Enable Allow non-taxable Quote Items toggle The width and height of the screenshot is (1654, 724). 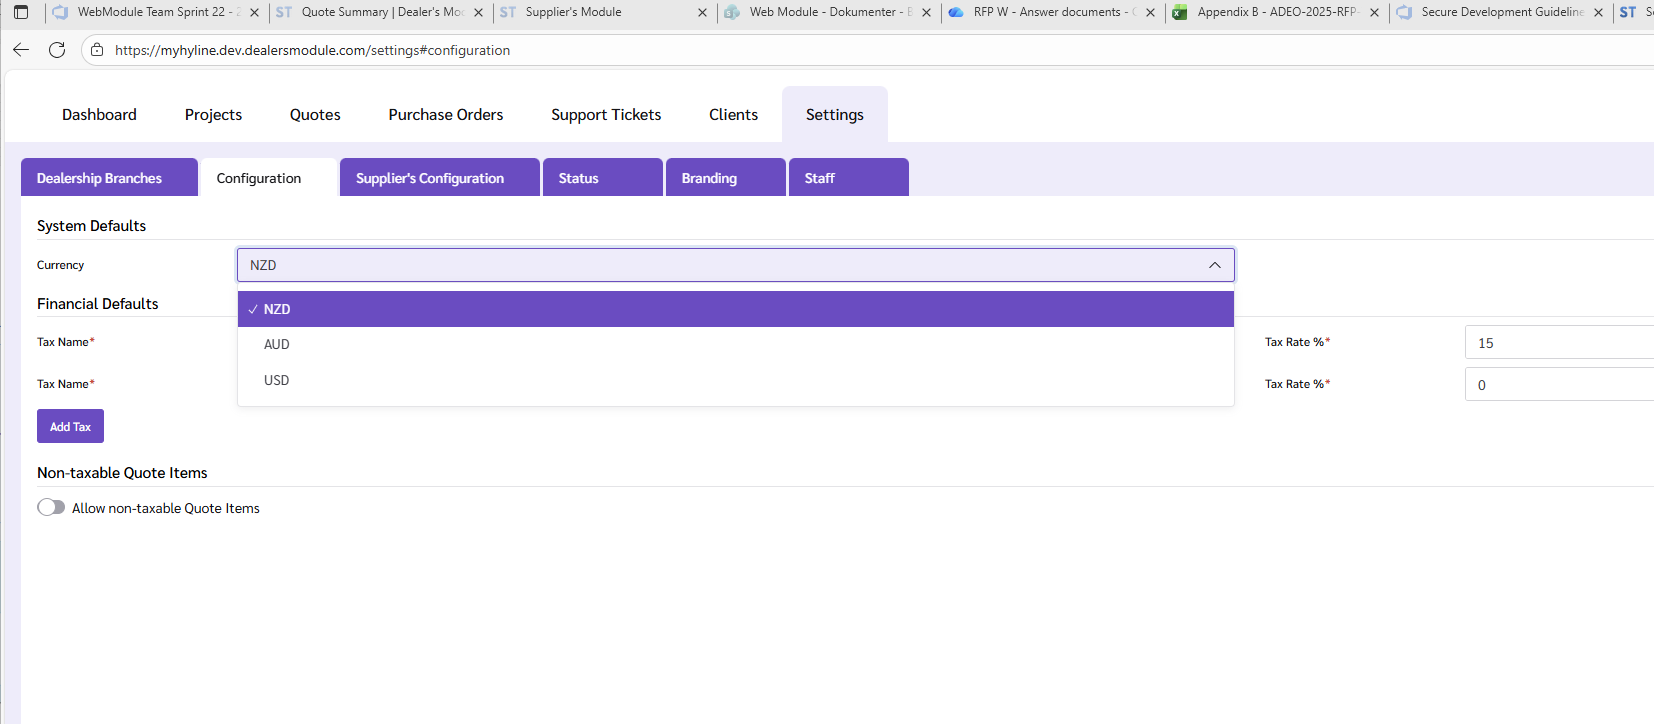51,508
